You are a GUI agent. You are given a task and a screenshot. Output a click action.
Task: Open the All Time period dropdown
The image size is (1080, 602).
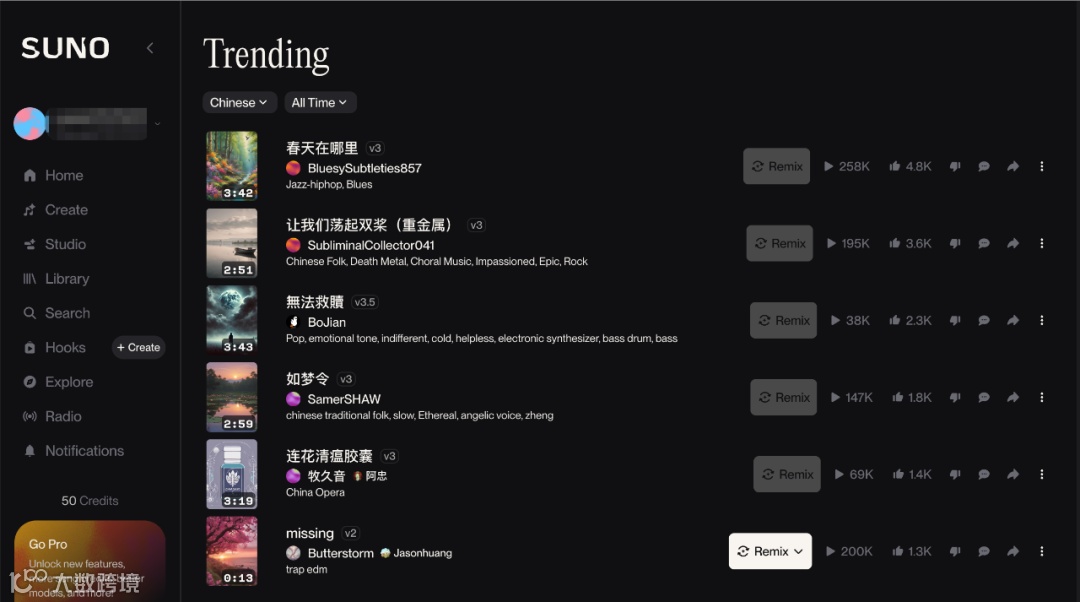tap(320, 103)
